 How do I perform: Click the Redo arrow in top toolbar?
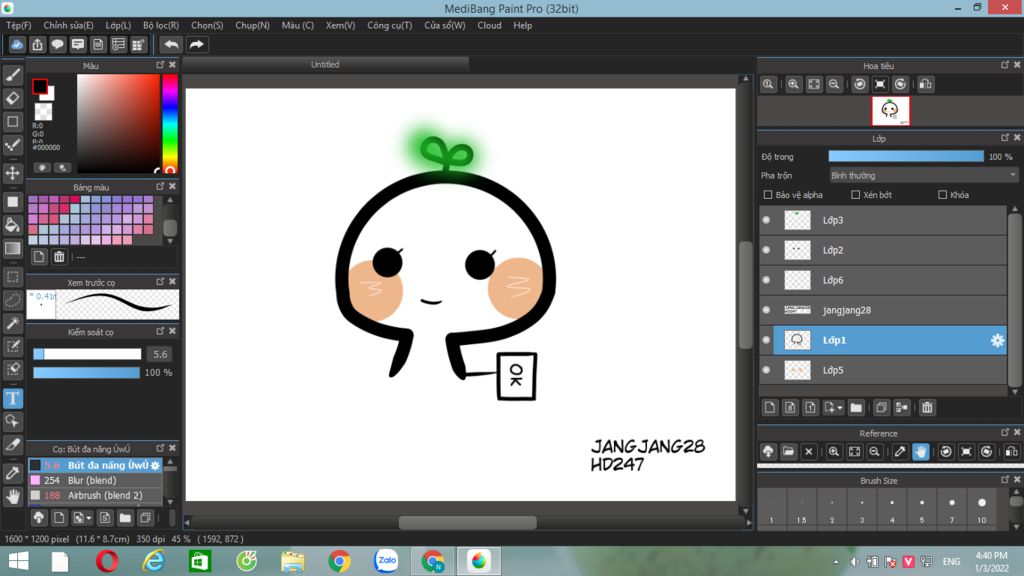point(197,44)
